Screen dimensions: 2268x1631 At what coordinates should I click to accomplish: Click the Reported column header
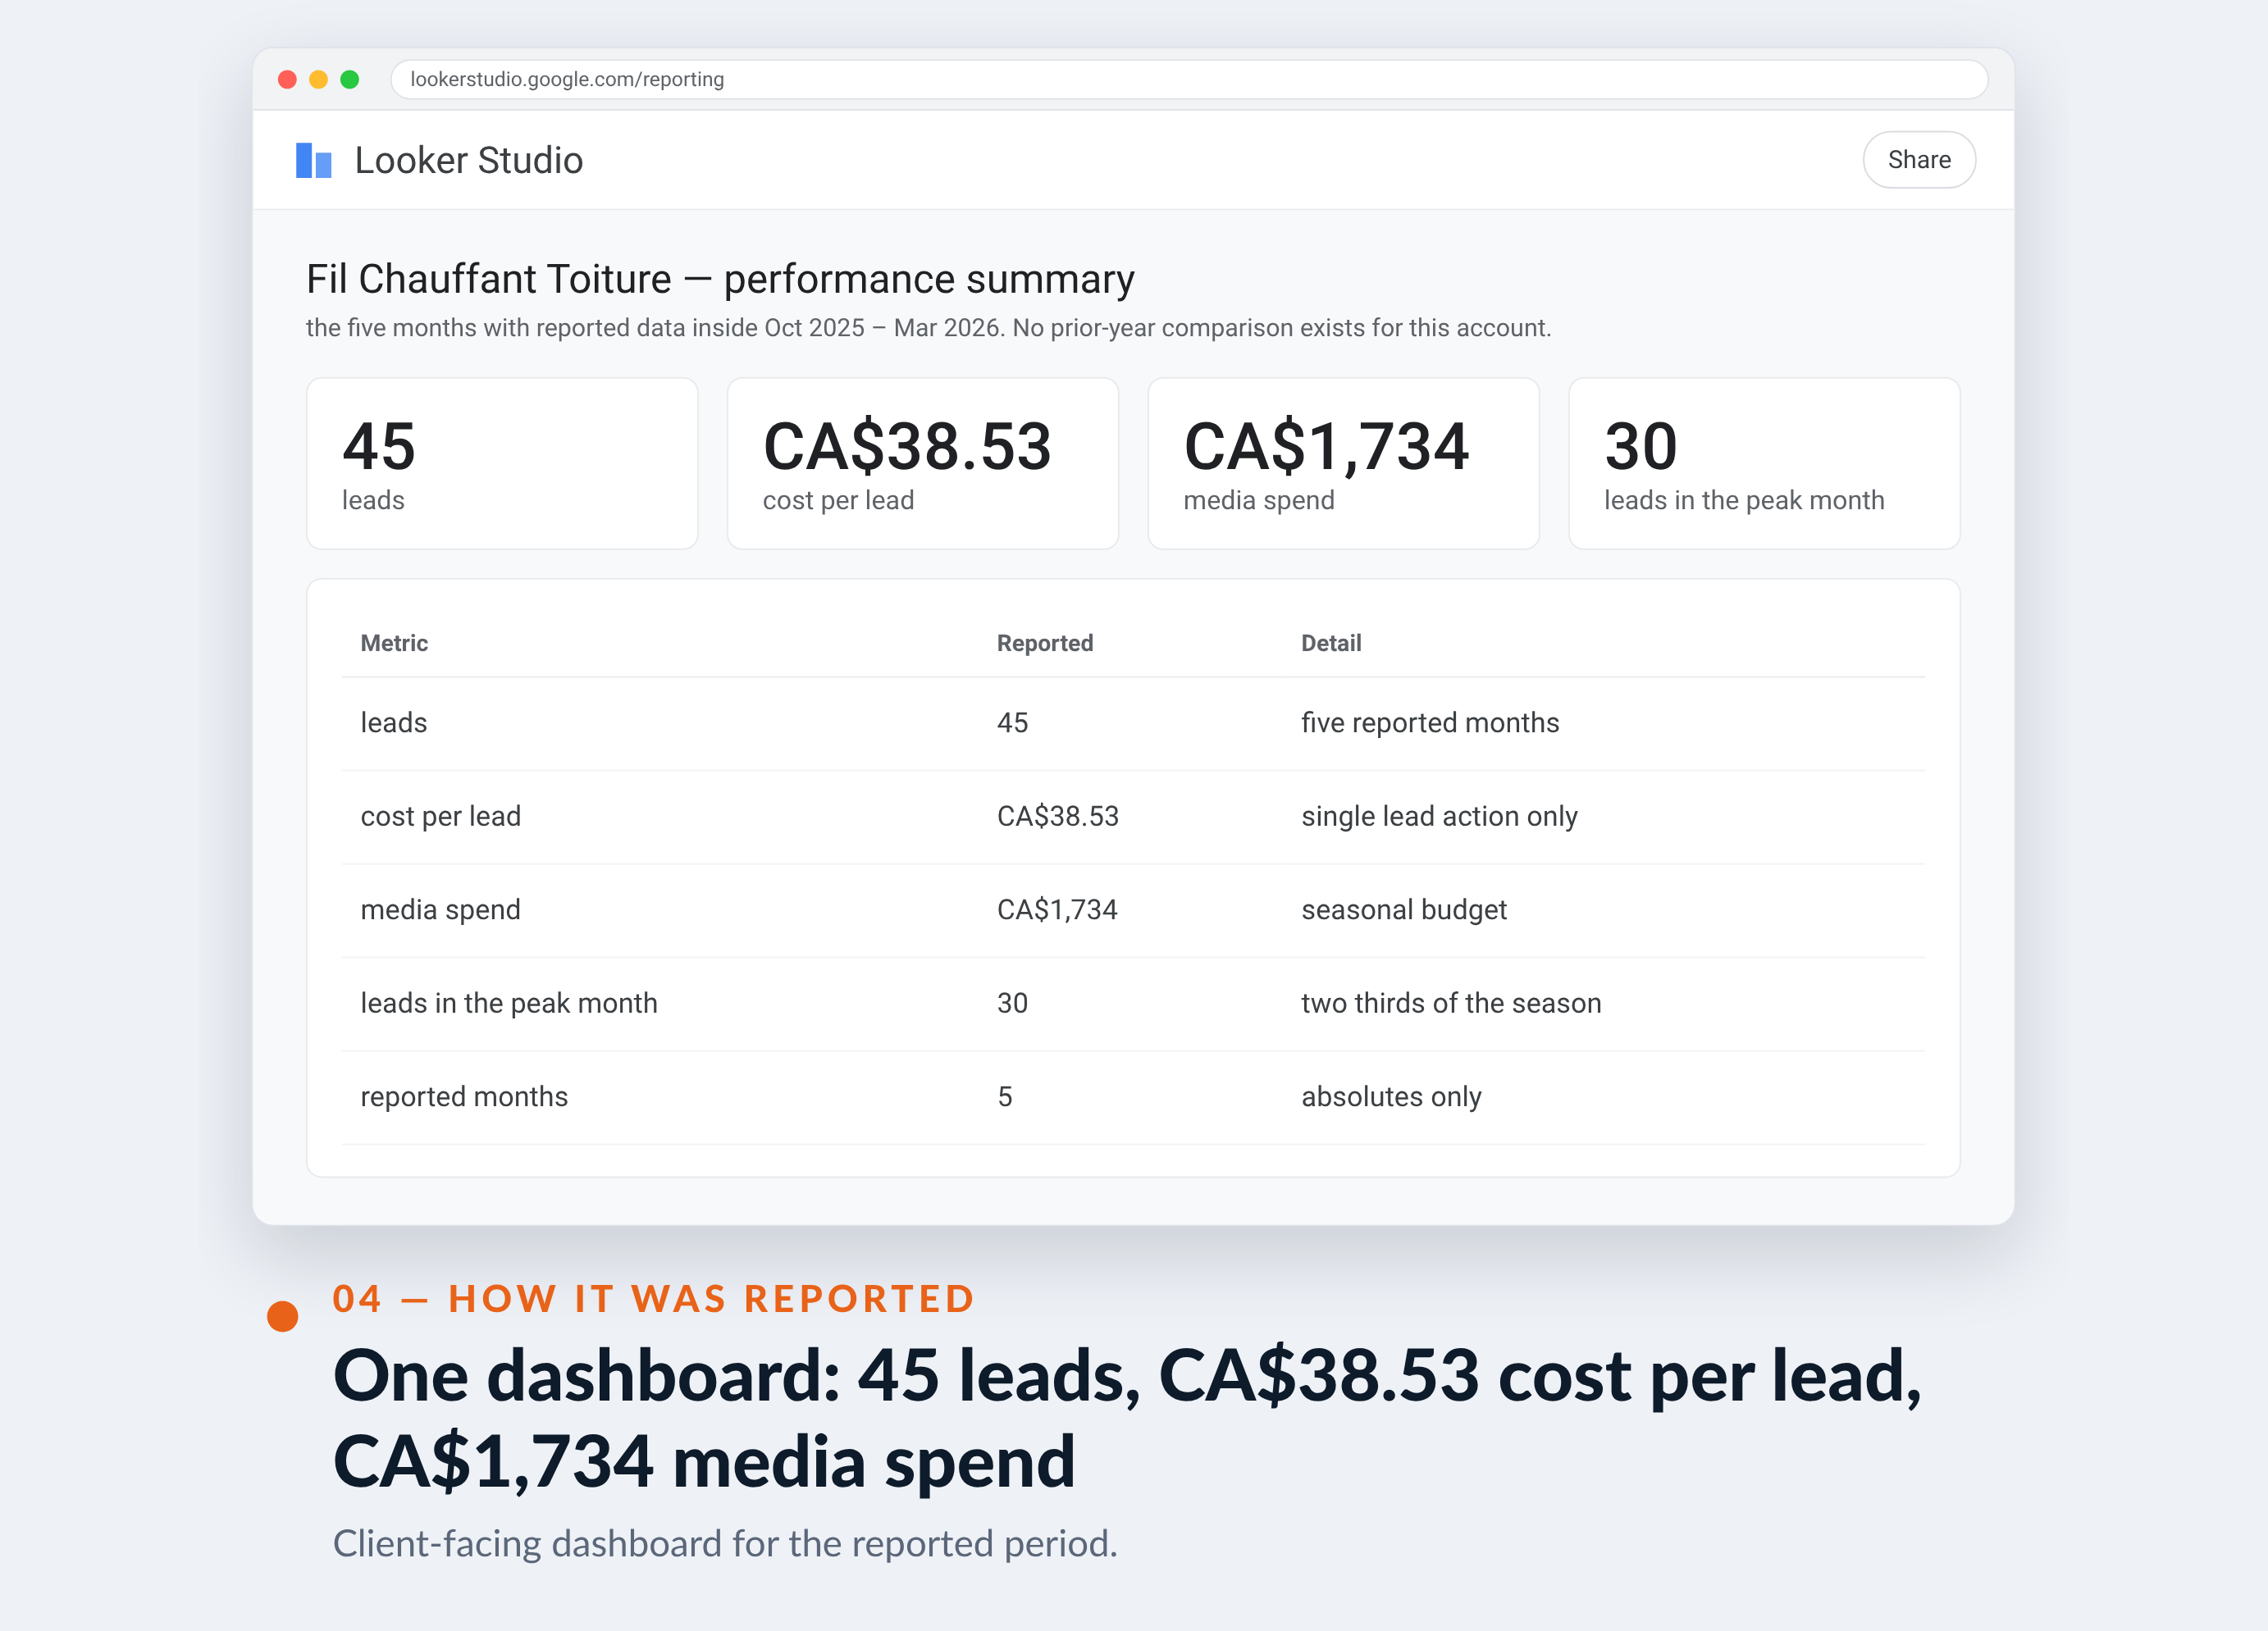coord(1045,643)
